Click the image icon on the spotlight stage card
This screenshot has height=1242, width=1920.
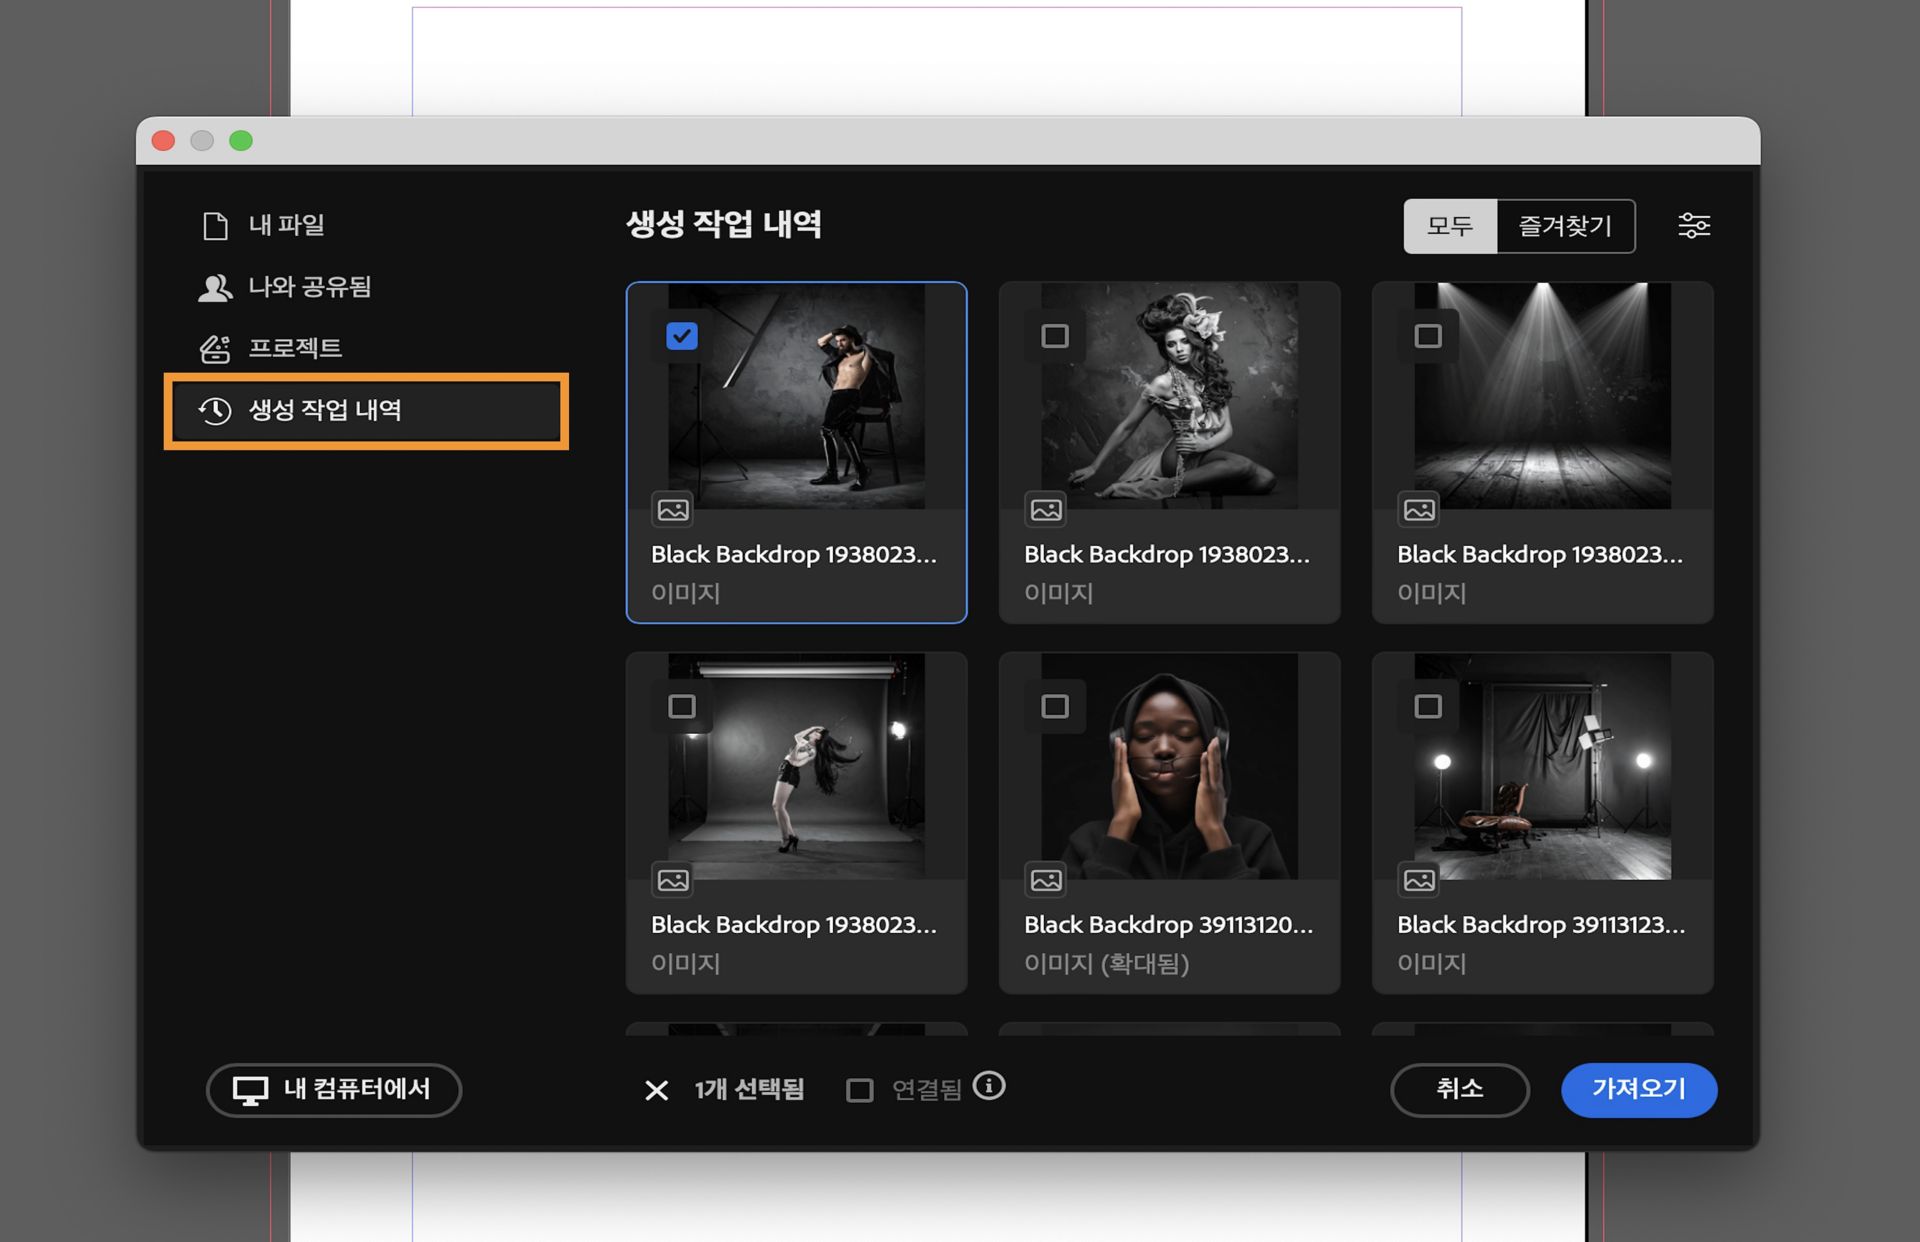pos(1419,510)
